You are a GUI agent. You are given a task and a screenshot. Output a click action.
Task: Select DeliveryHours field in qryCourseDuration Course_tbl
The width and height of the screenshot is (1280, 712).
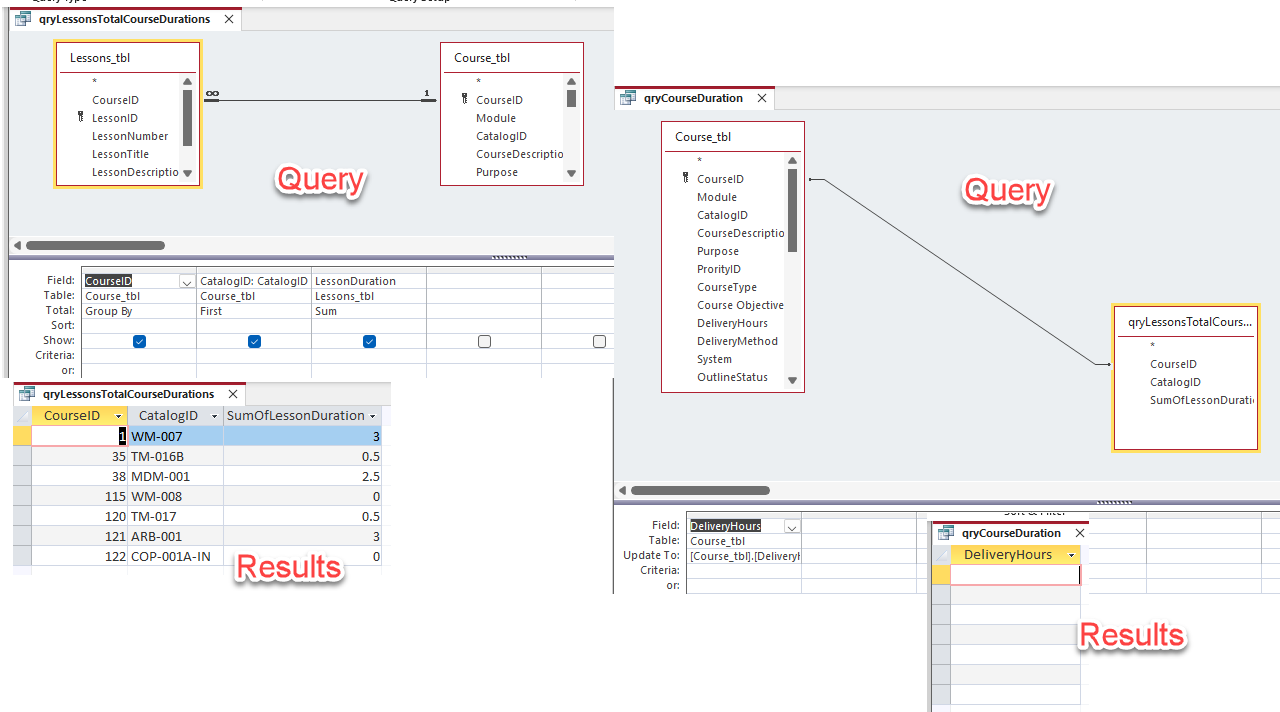click(732, 323)
